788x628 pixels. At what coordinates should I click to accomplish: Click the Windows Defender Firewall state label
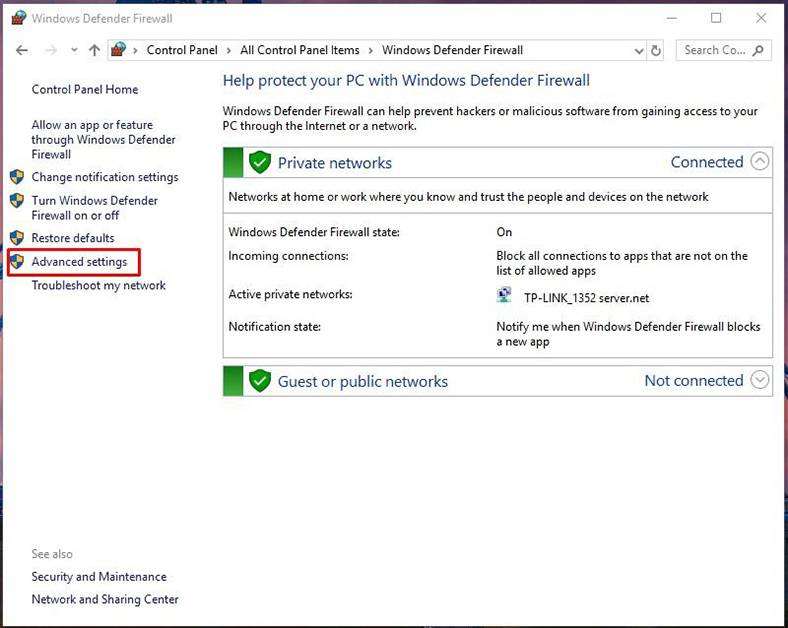point(314,232)
